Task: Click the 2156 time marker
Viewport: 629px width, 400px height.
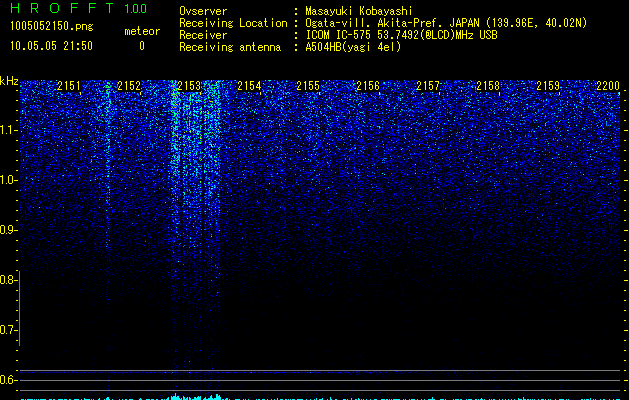Action: (368, 86)
